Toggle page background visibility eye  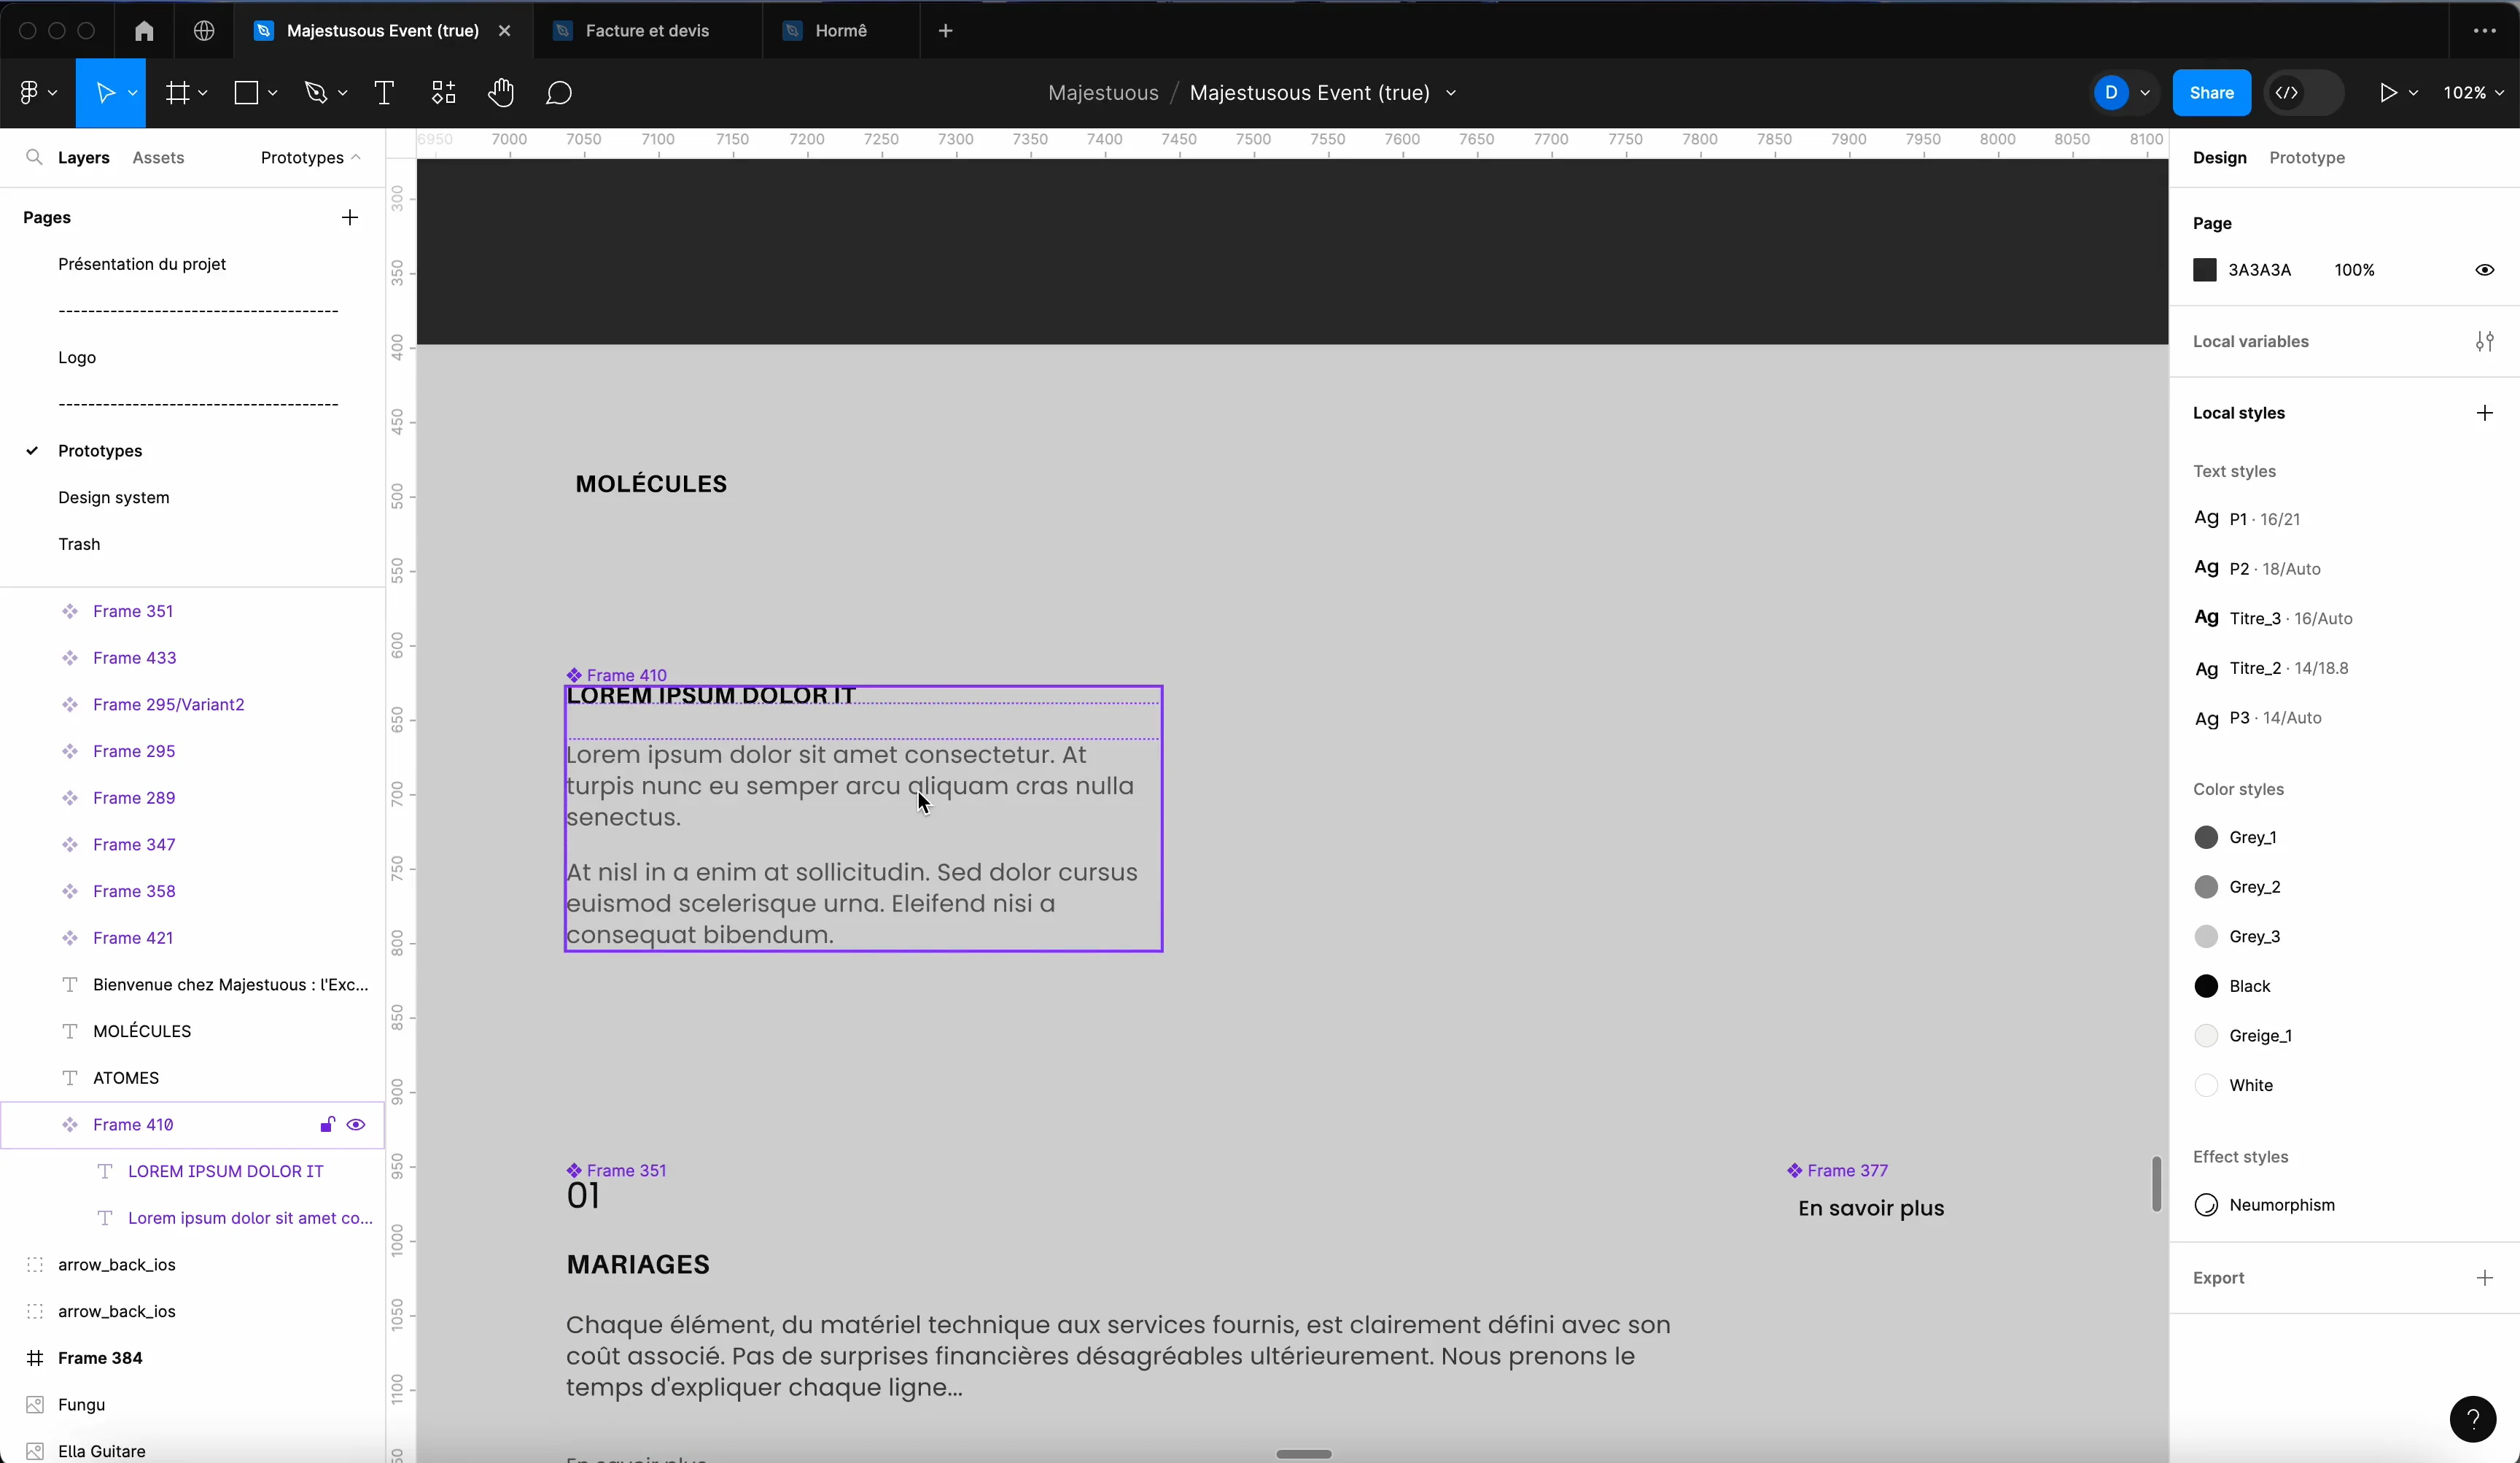2484,270
